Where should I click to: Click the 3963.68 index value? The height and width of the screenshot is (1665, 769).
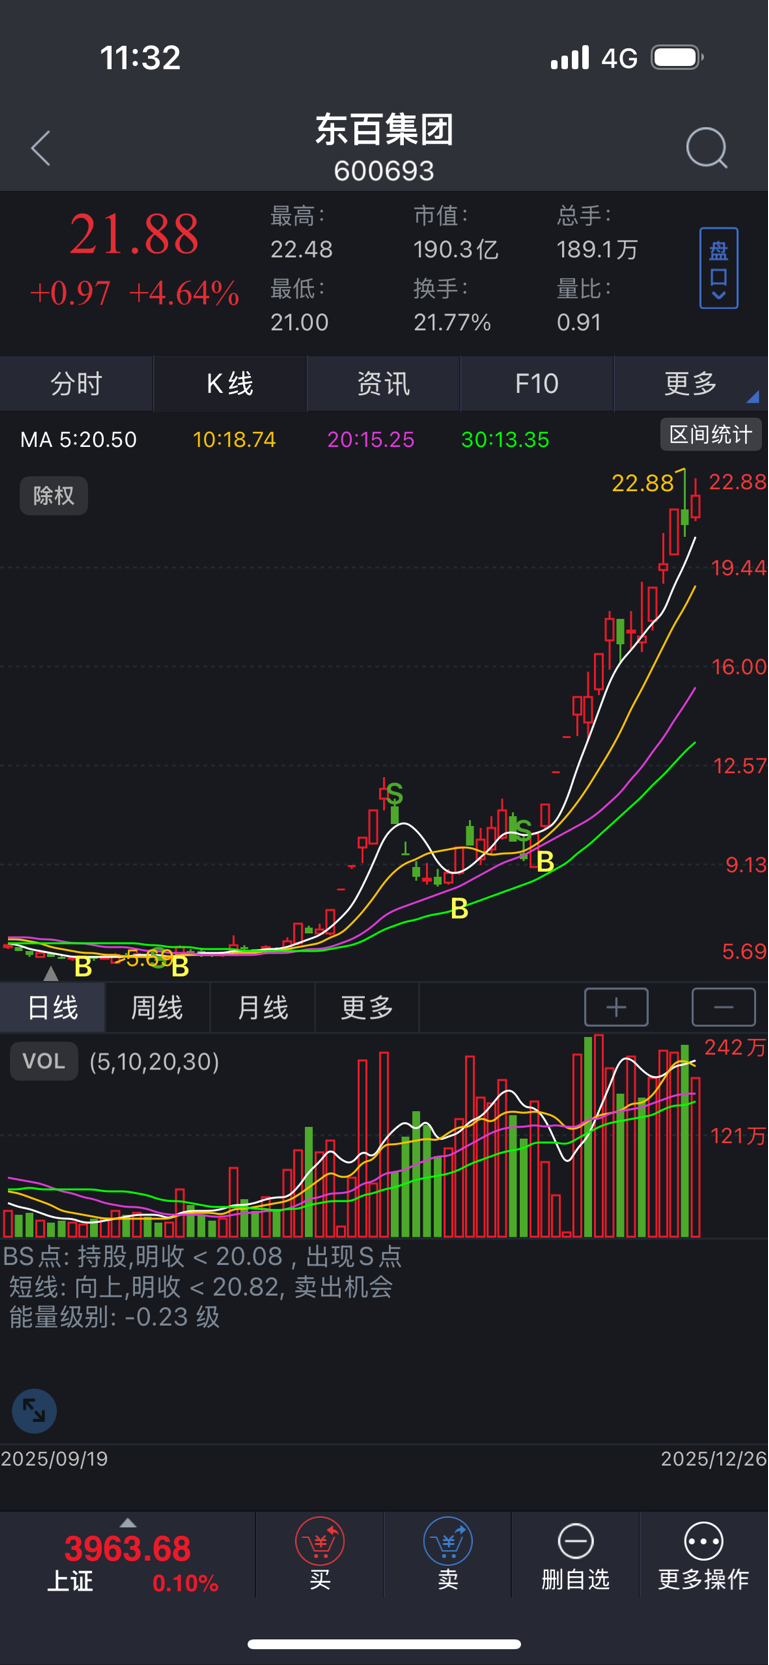pyautogui.click(x=127, y=1549)
